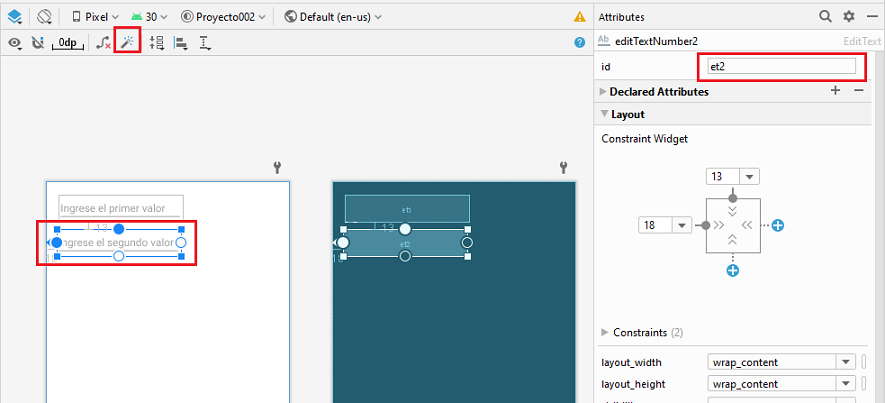
Task: Click the 0dp default margins button
Action: coord(68,43)
